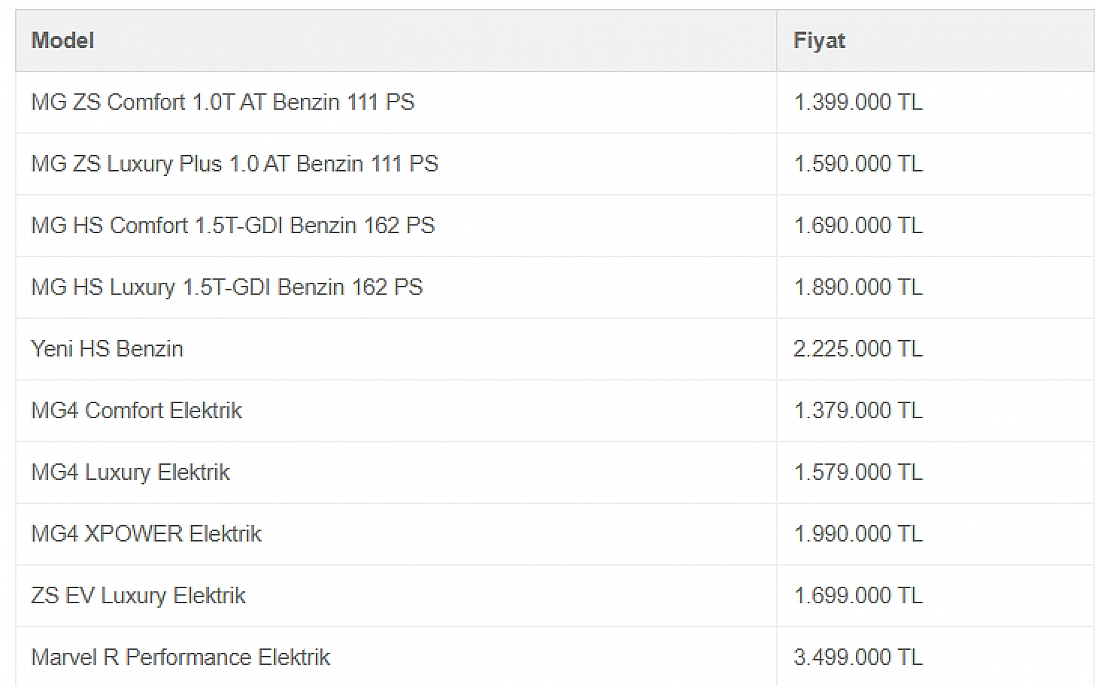
Task: Click MG HS Luxury 1.5T-GDI Benzin entry
Action: [227, 287]
